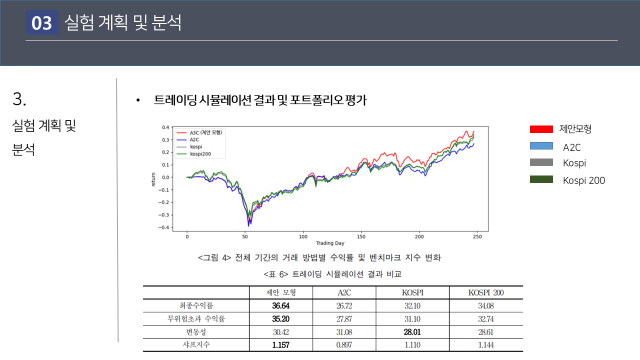The image size is (640, 360).
Task: Click the chart's inner legend box
Action: click(200, 143)
